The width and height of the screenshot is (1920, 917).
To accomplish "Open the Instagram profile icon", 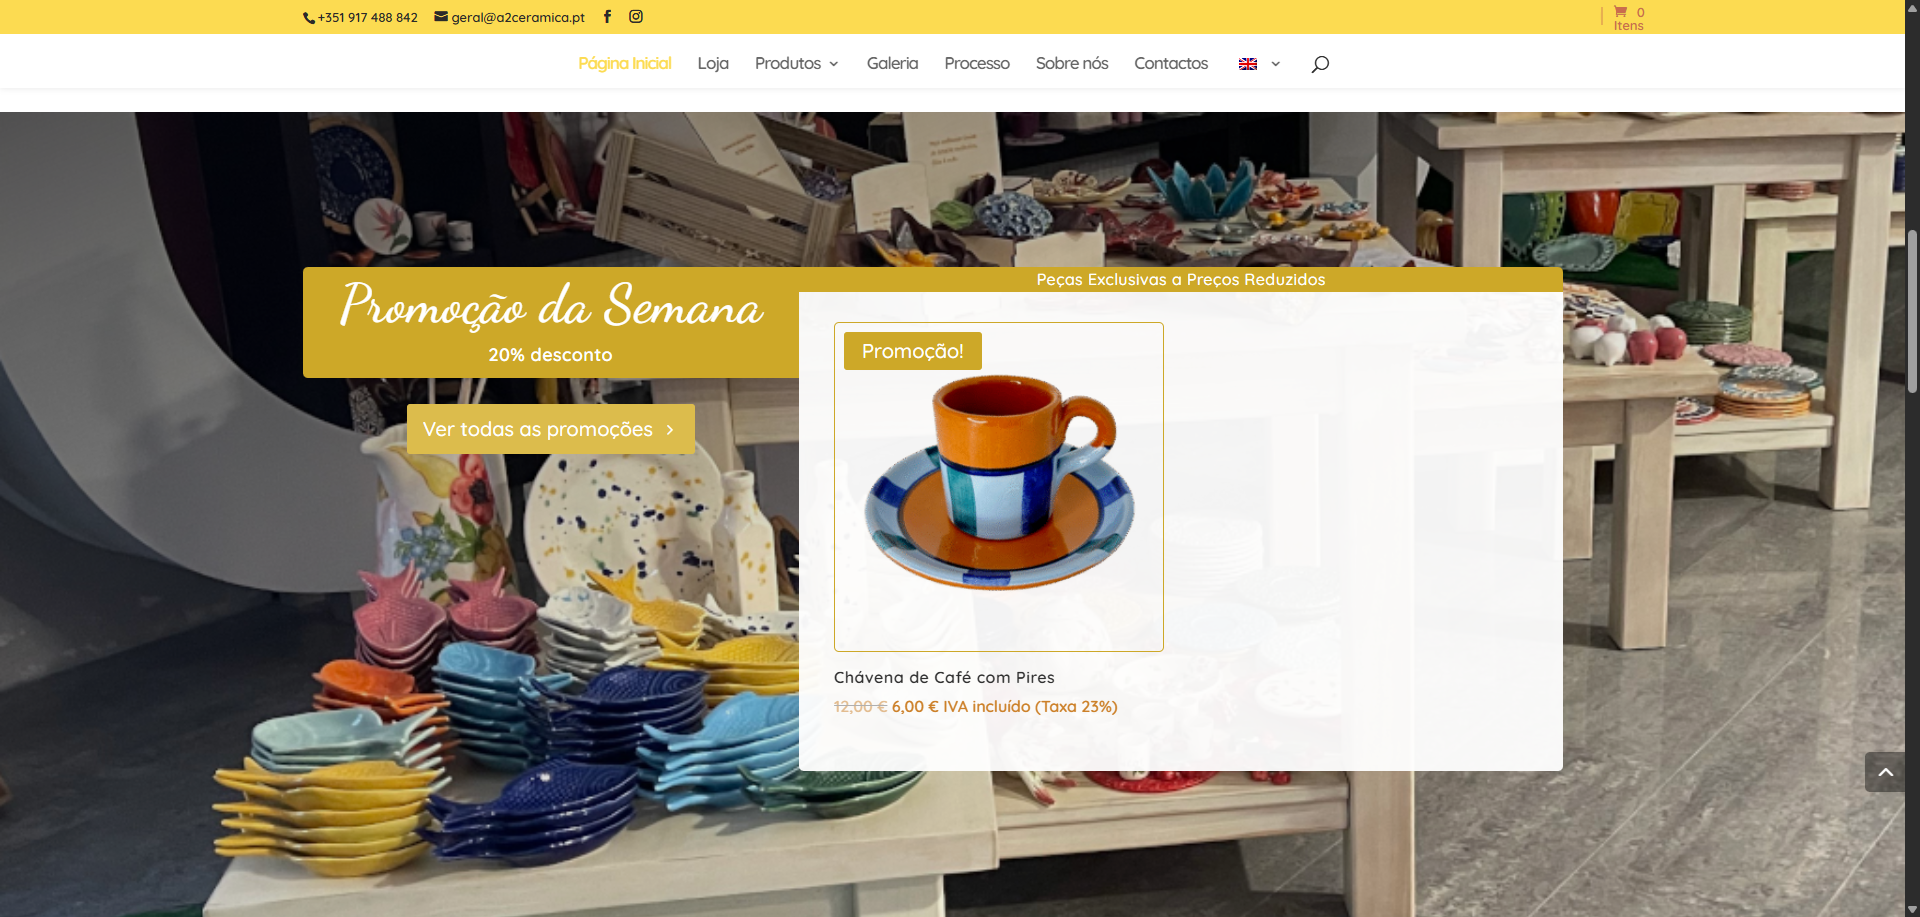I will click(636, 16).
